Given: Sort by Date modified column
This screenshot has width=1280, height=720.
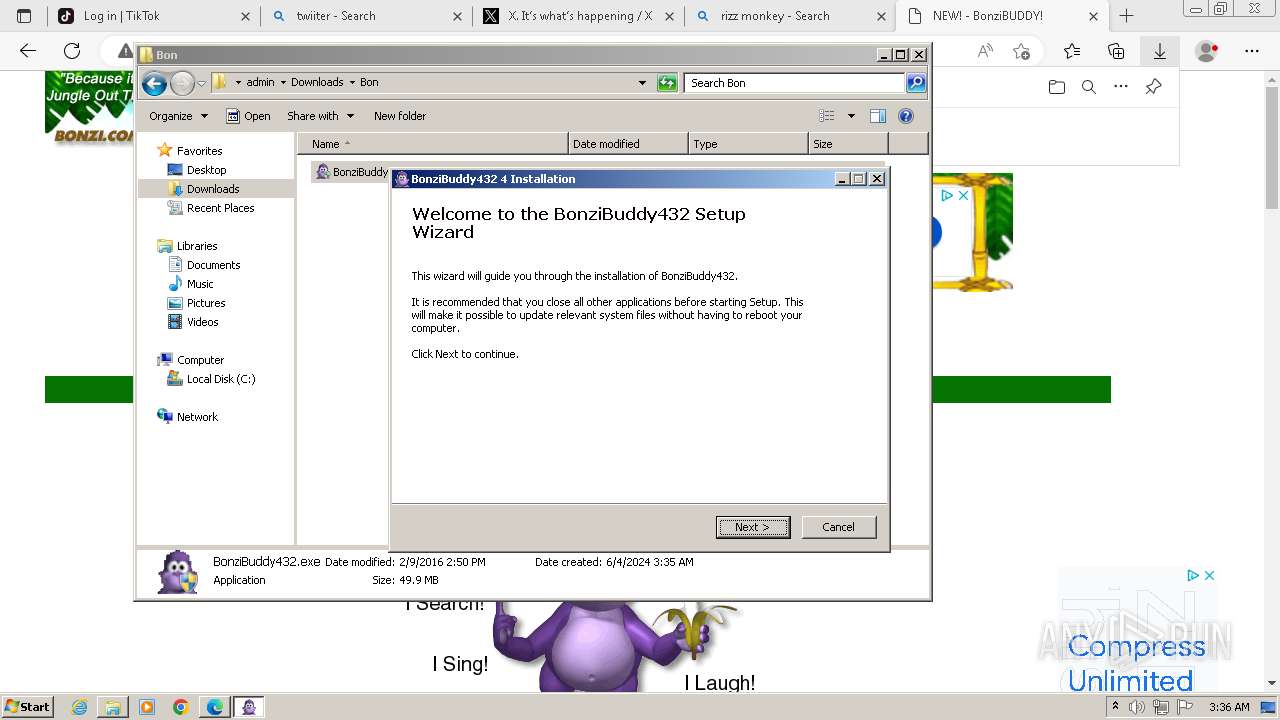Looking at the screenshot, I should click(628, 144).
